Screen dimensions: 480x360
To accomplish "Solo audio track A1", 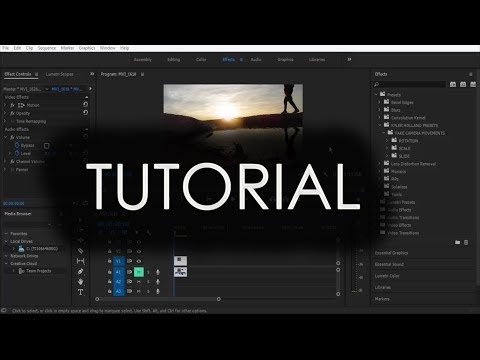I will point(148,272).
